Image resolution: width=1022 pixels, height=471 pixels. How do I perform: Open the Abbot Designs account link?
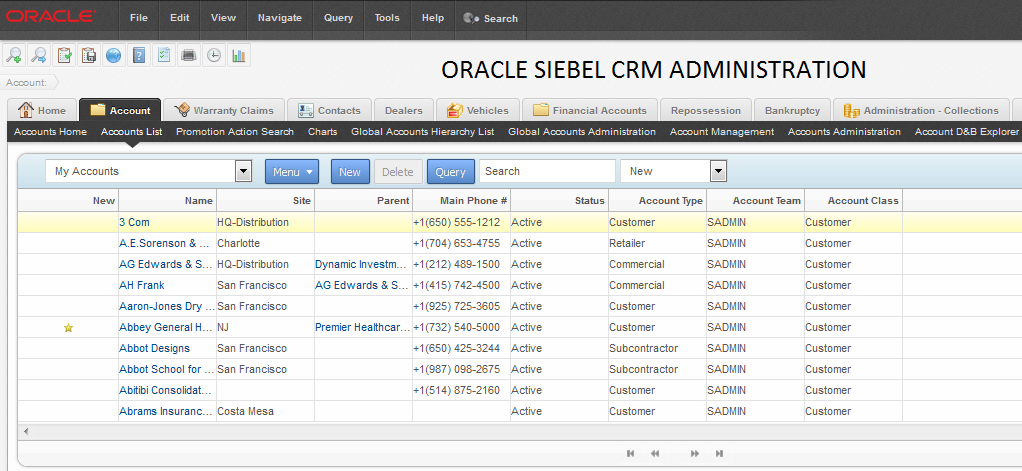154,349
